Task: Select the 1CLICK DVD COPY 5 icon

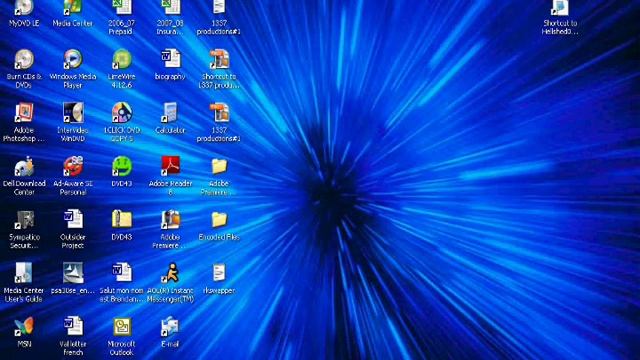Action: [x=122, y=113]
